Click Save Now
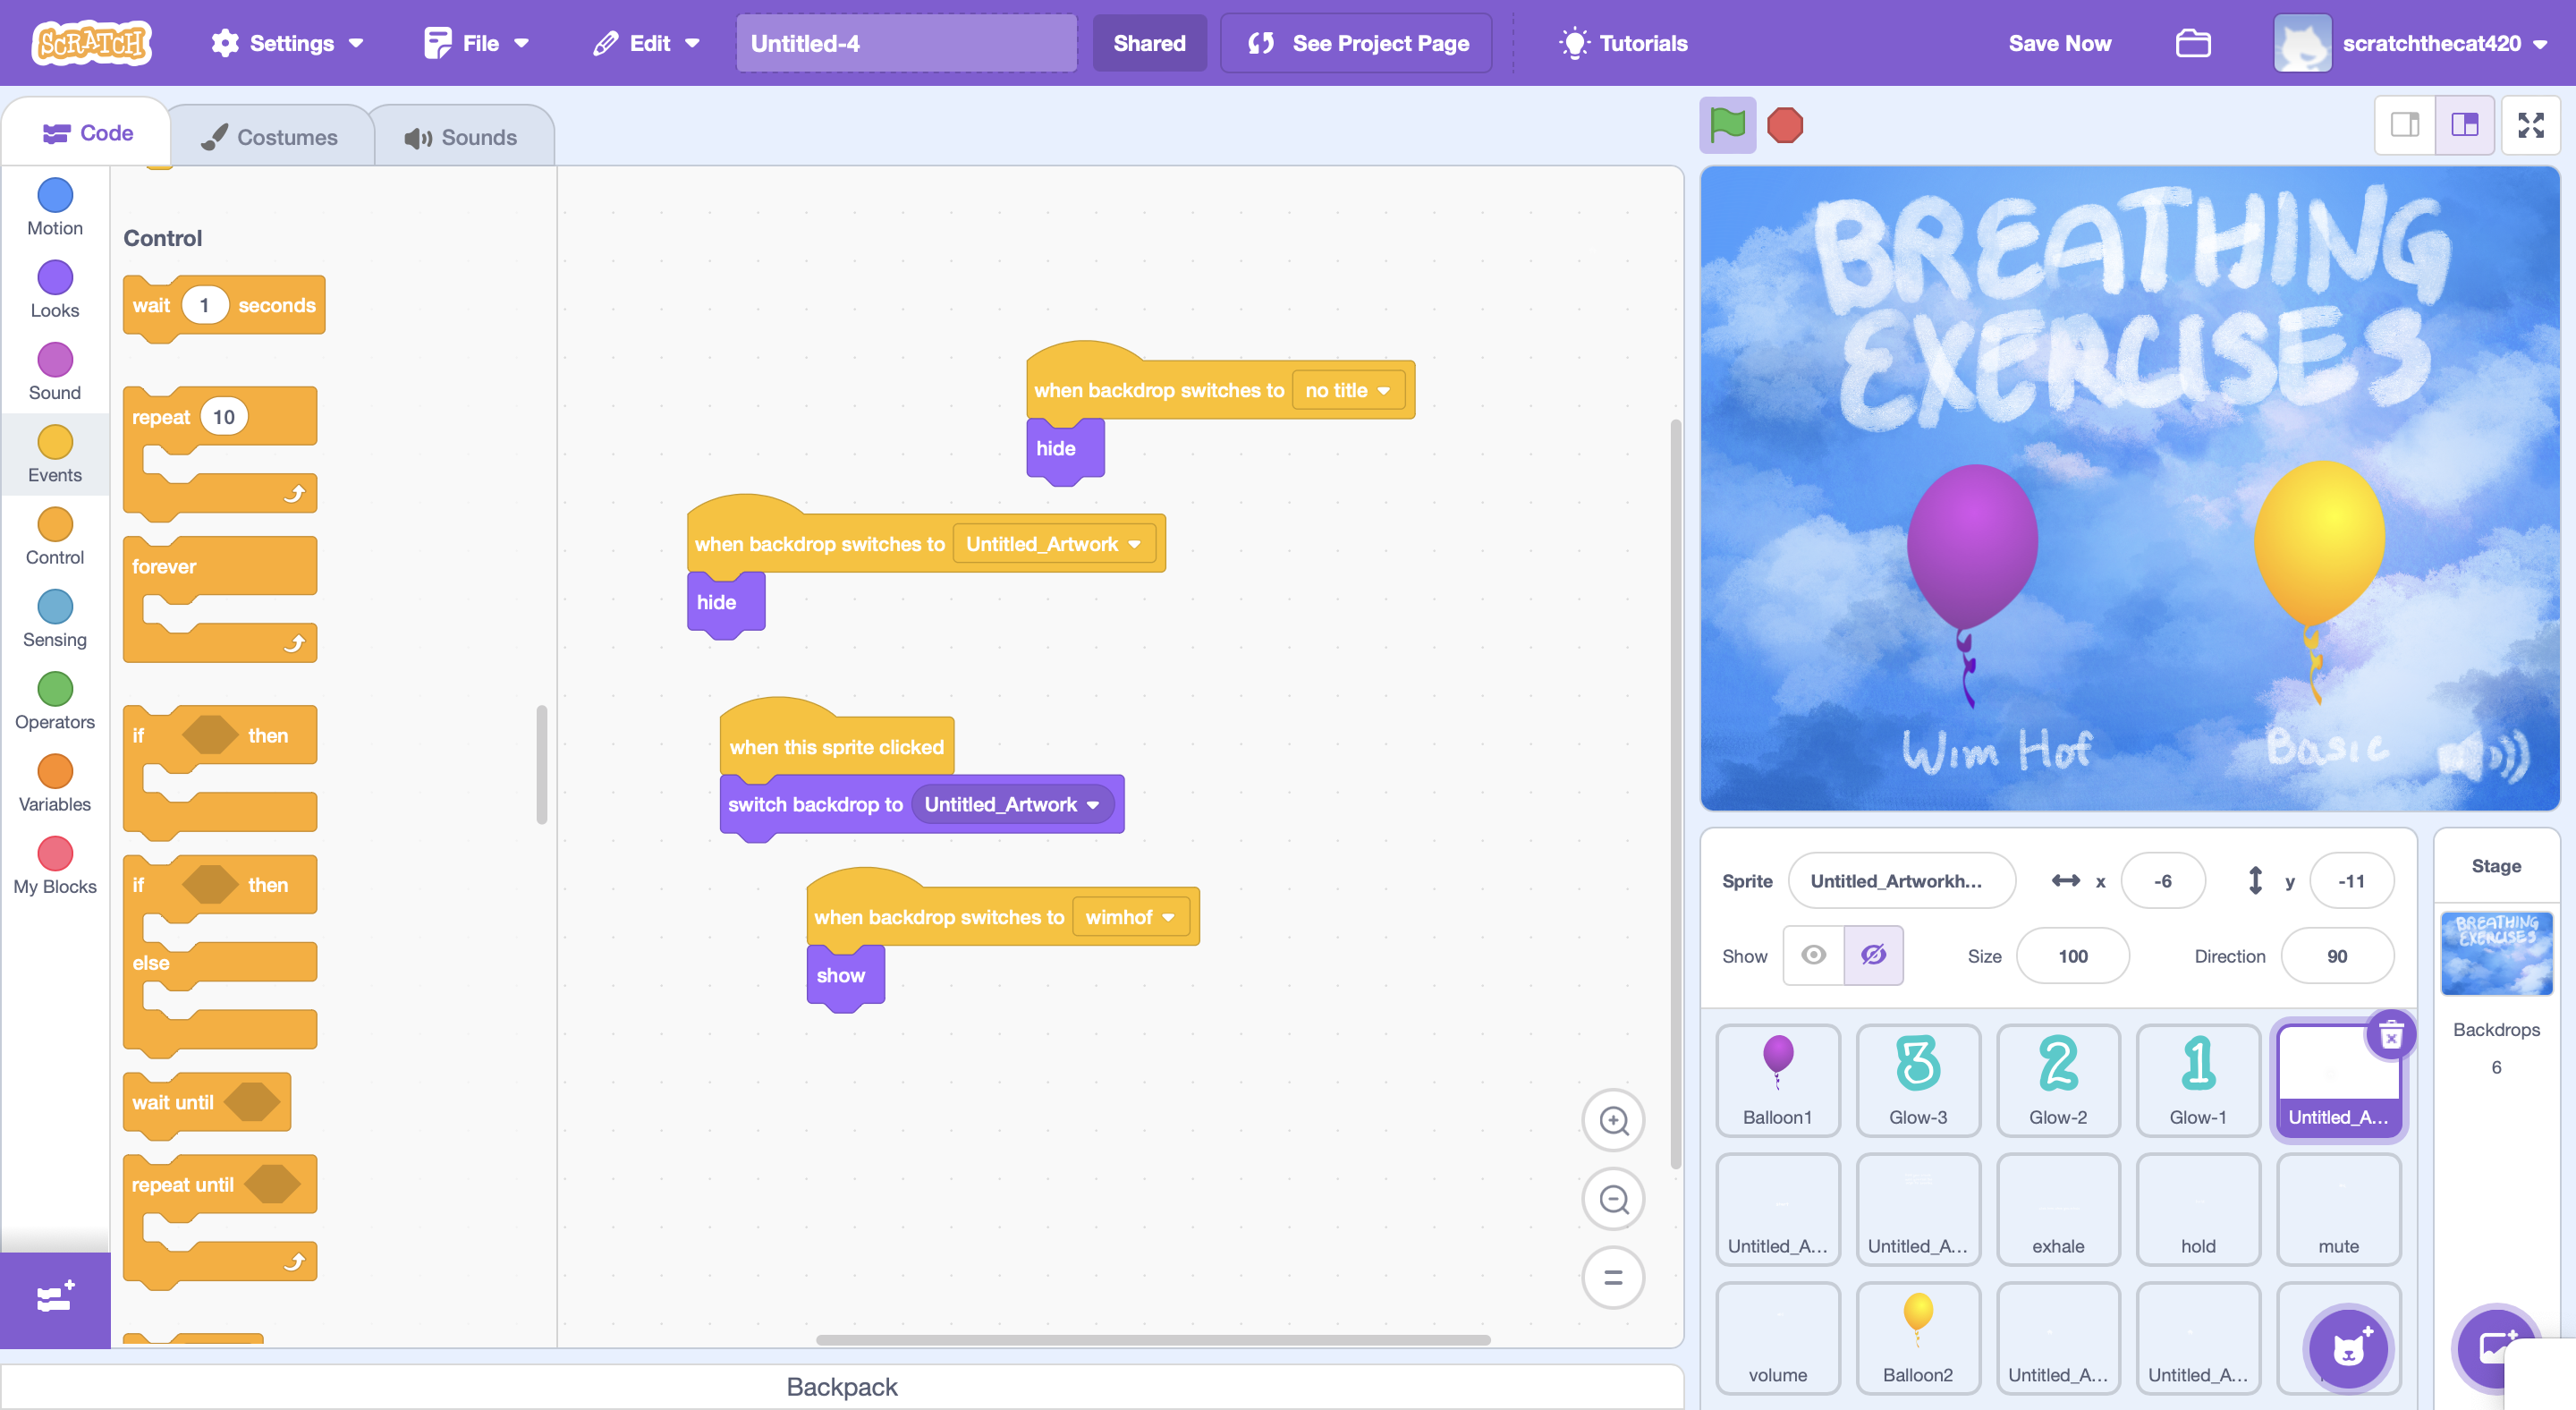Viewport: 2576px width, 1410px height. coord(2059,43)
